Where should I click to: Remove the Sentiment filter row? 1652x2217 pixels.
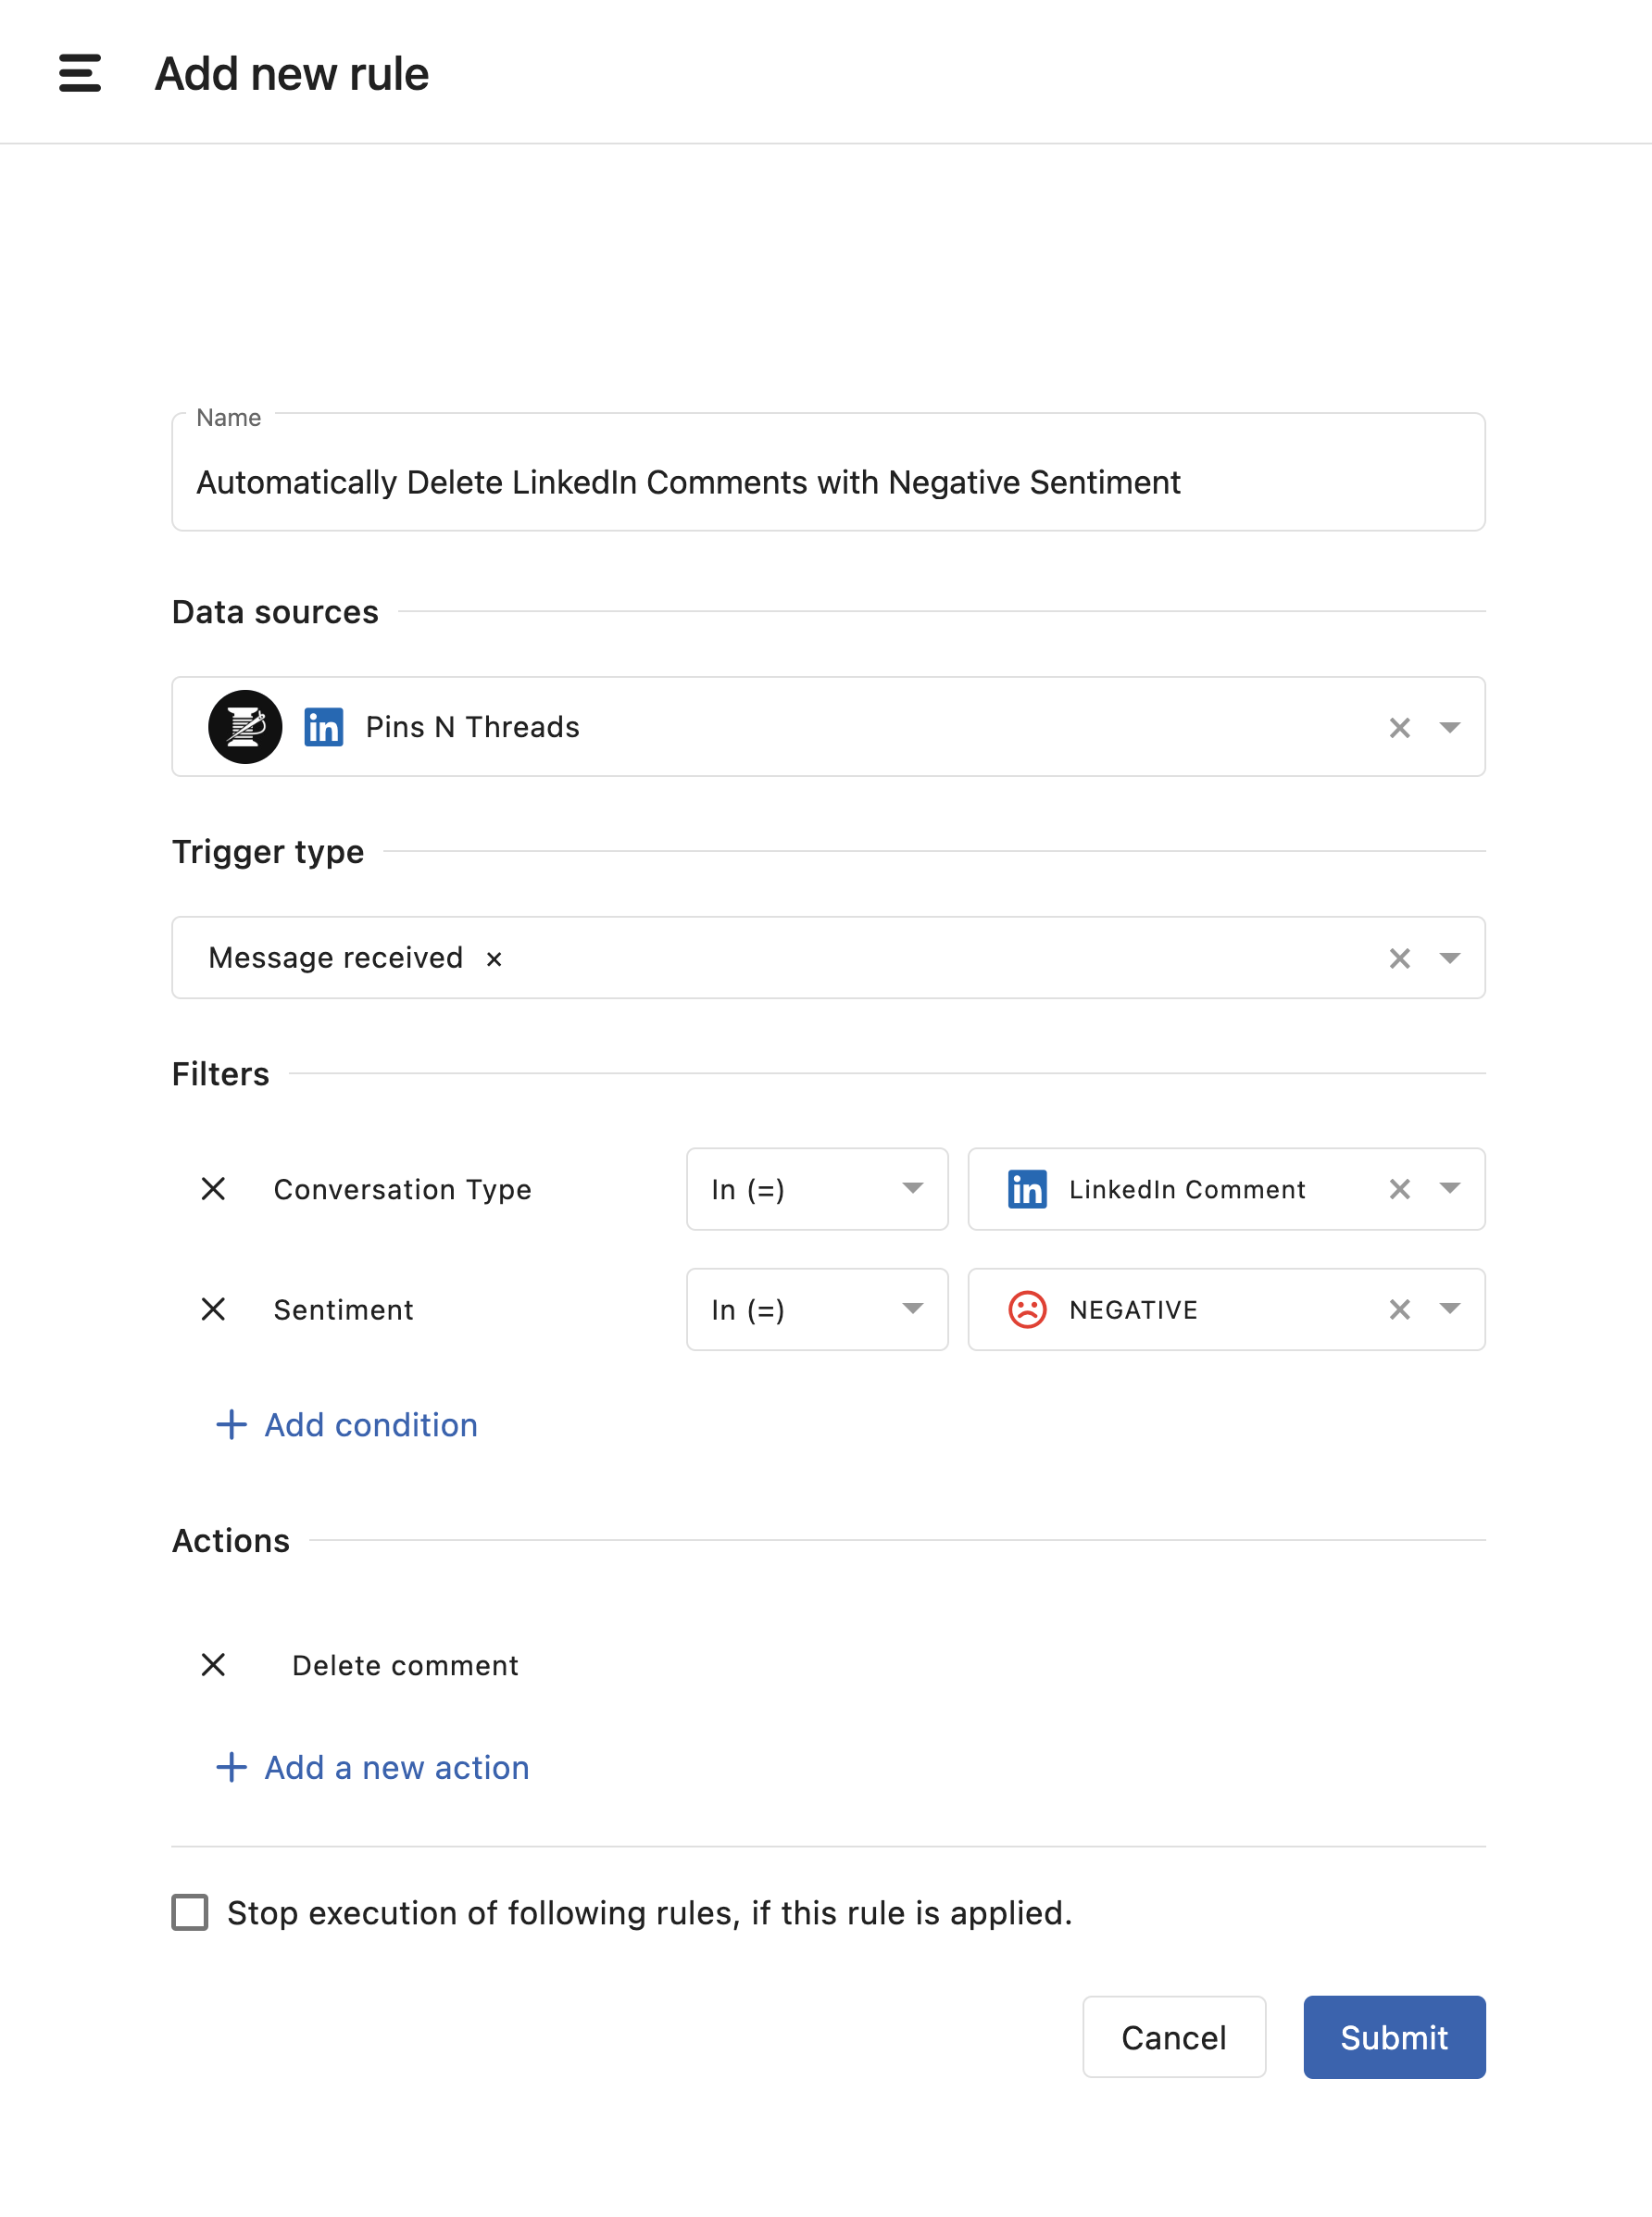click(x=213, y=1309)
